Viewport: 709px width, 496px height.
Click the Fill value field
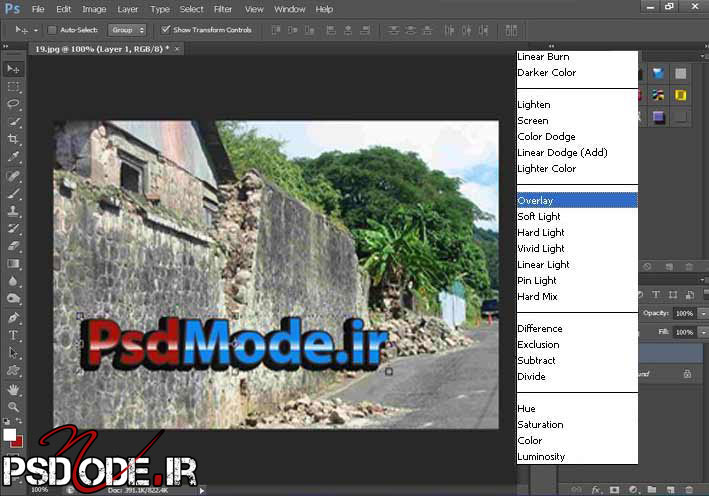[685, 332]
